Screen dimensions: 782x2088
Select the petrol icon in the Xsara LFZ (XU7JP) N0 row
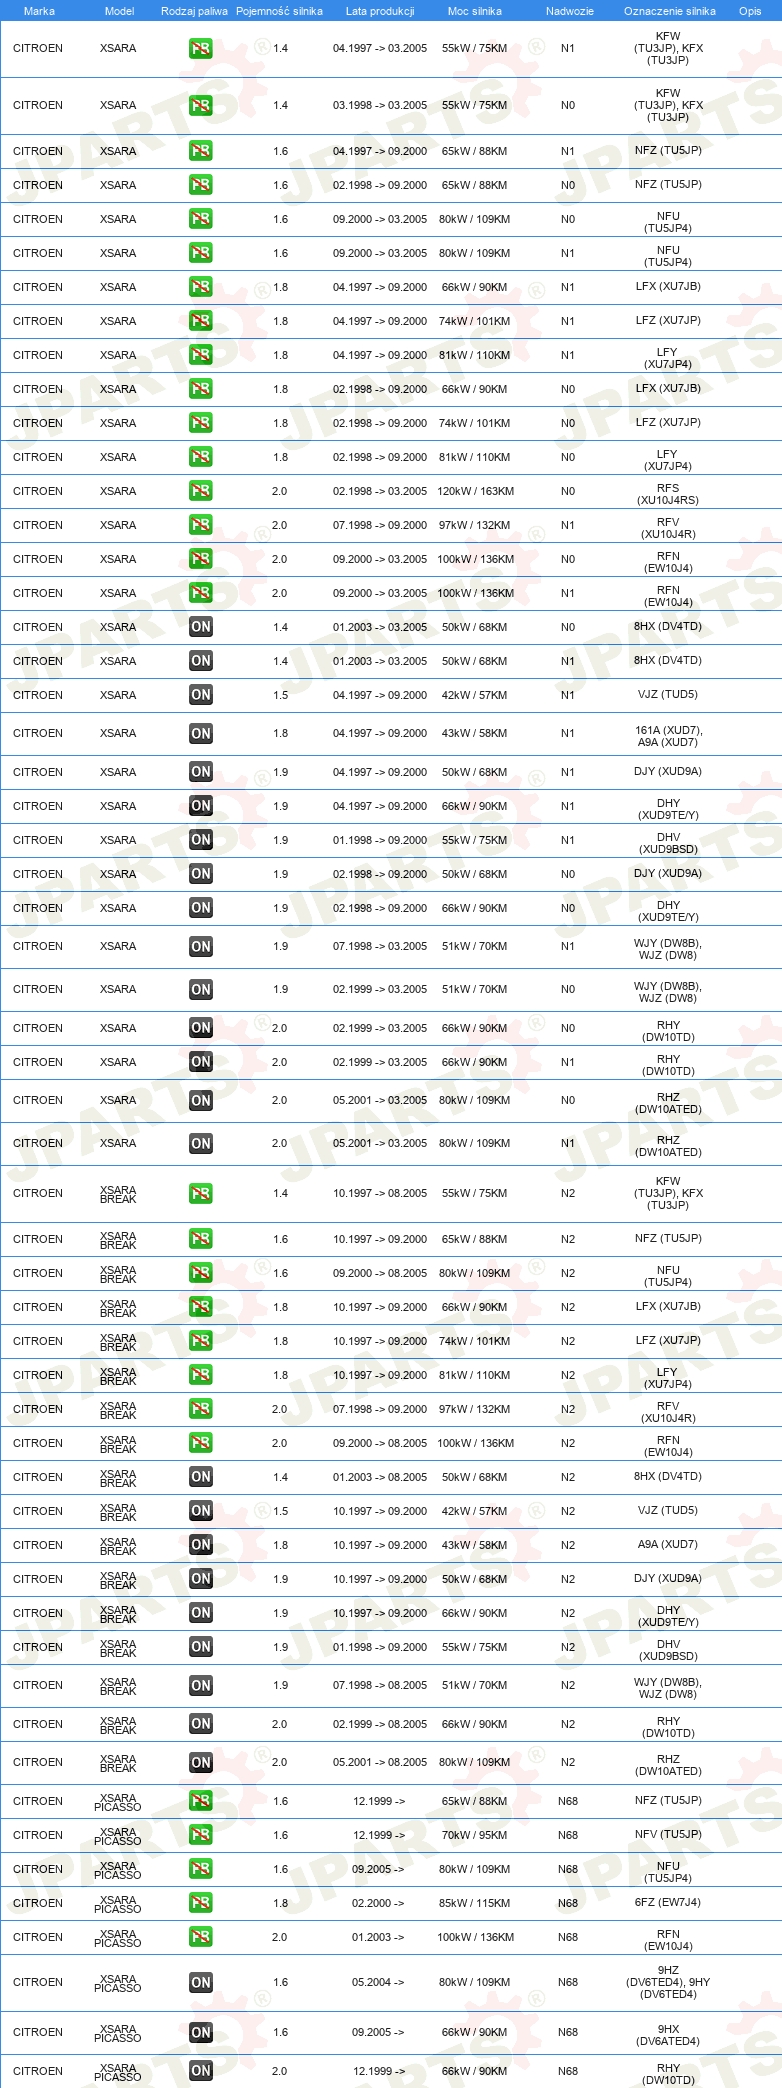click(x=201, y=423)
